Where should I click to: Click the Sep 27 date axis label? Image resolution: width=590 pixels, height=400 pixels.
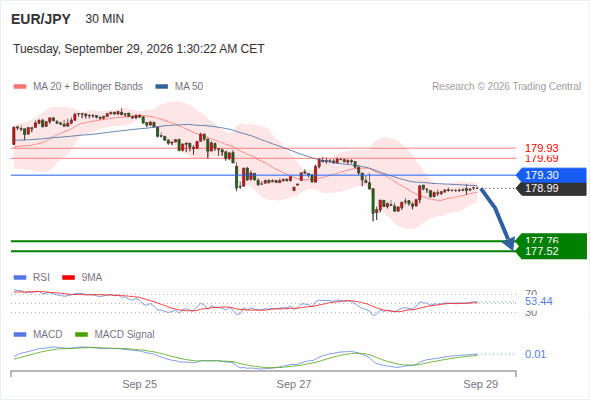(x=294, y=384)
